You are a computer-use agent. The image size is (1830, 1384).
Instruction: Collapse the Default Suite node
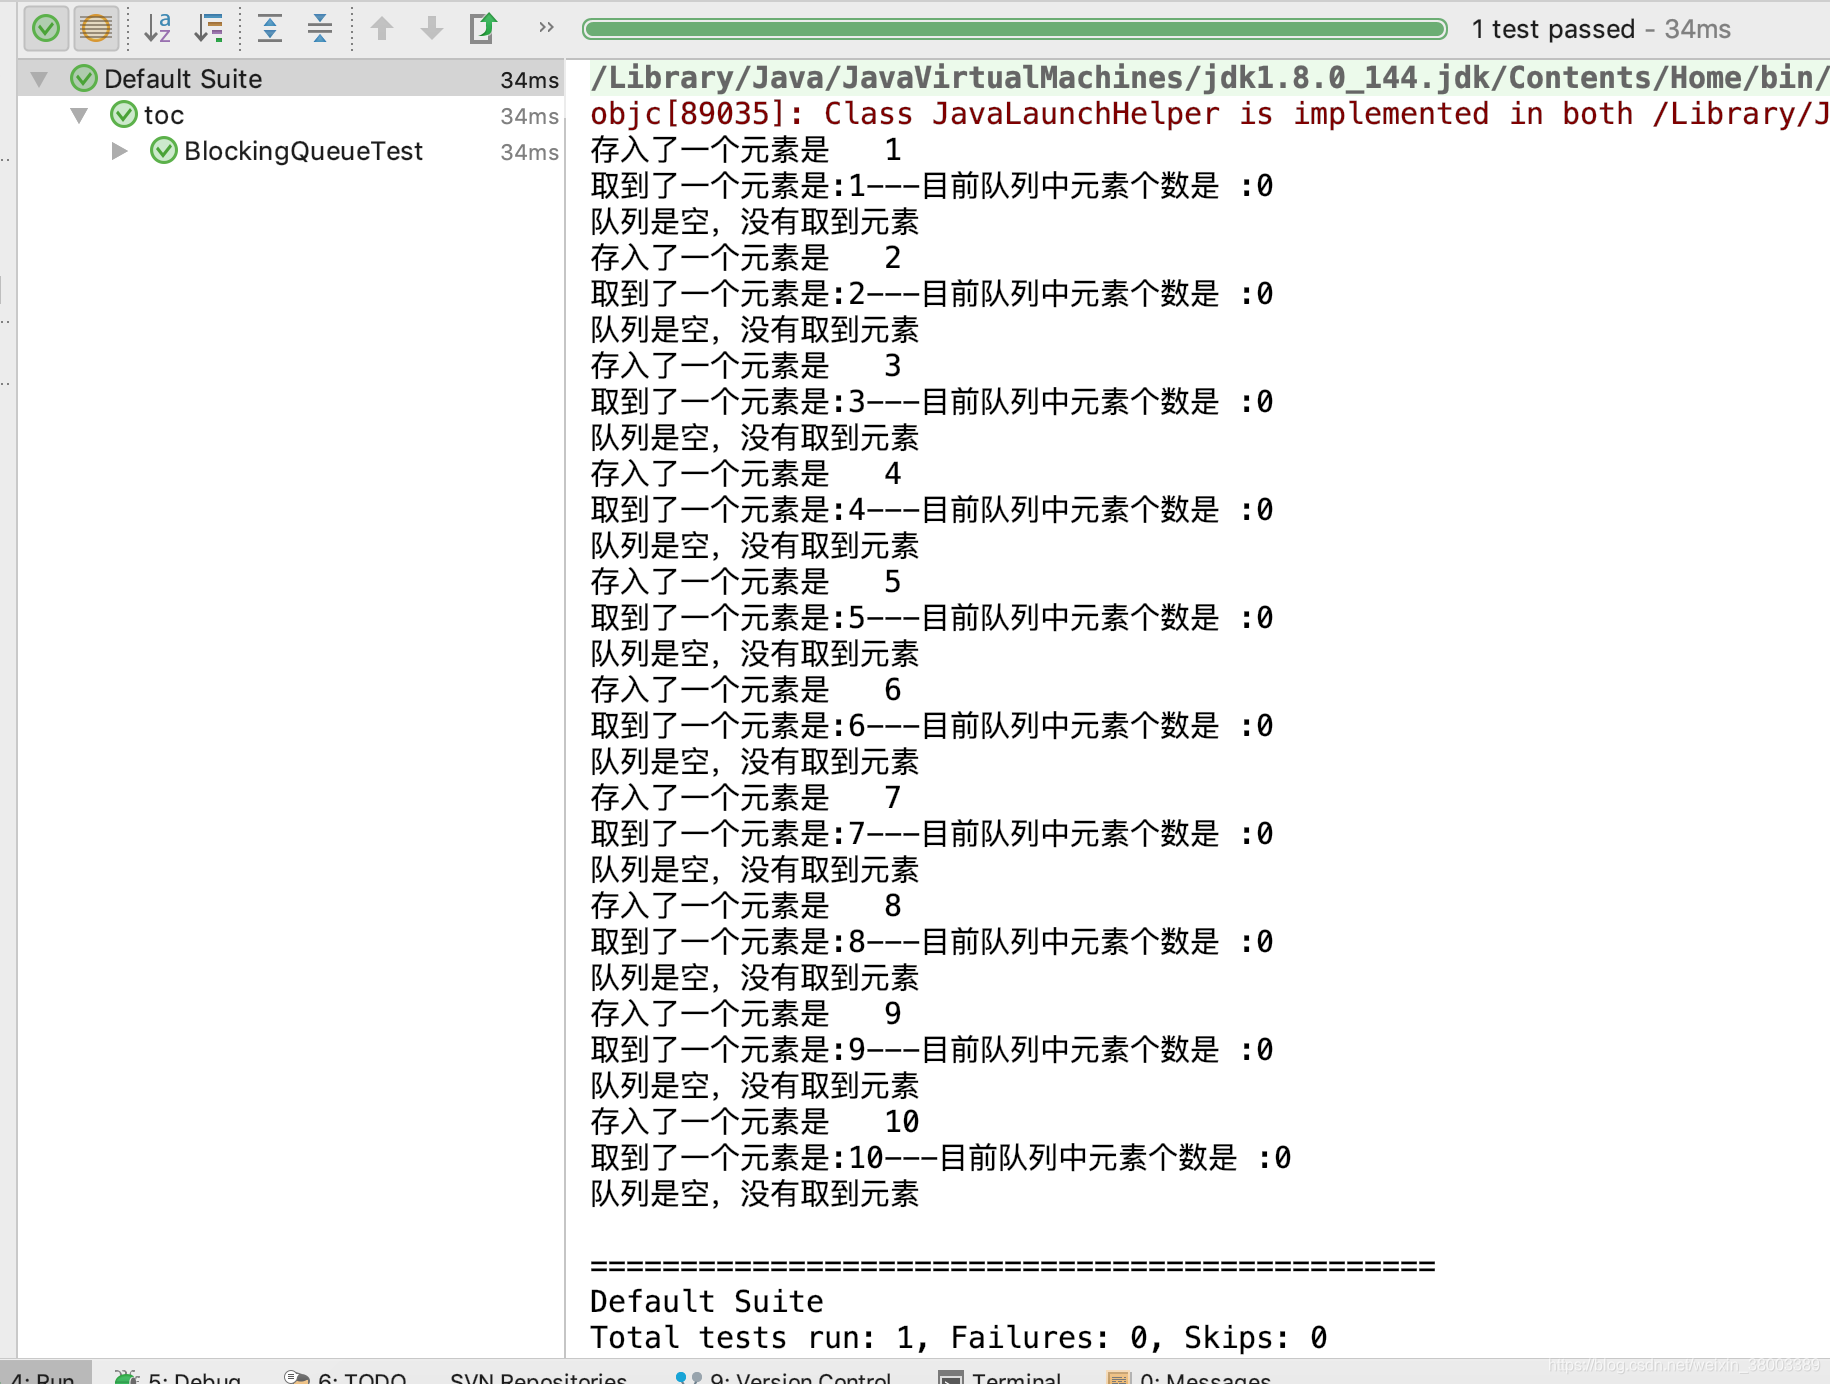coord(40,79)
